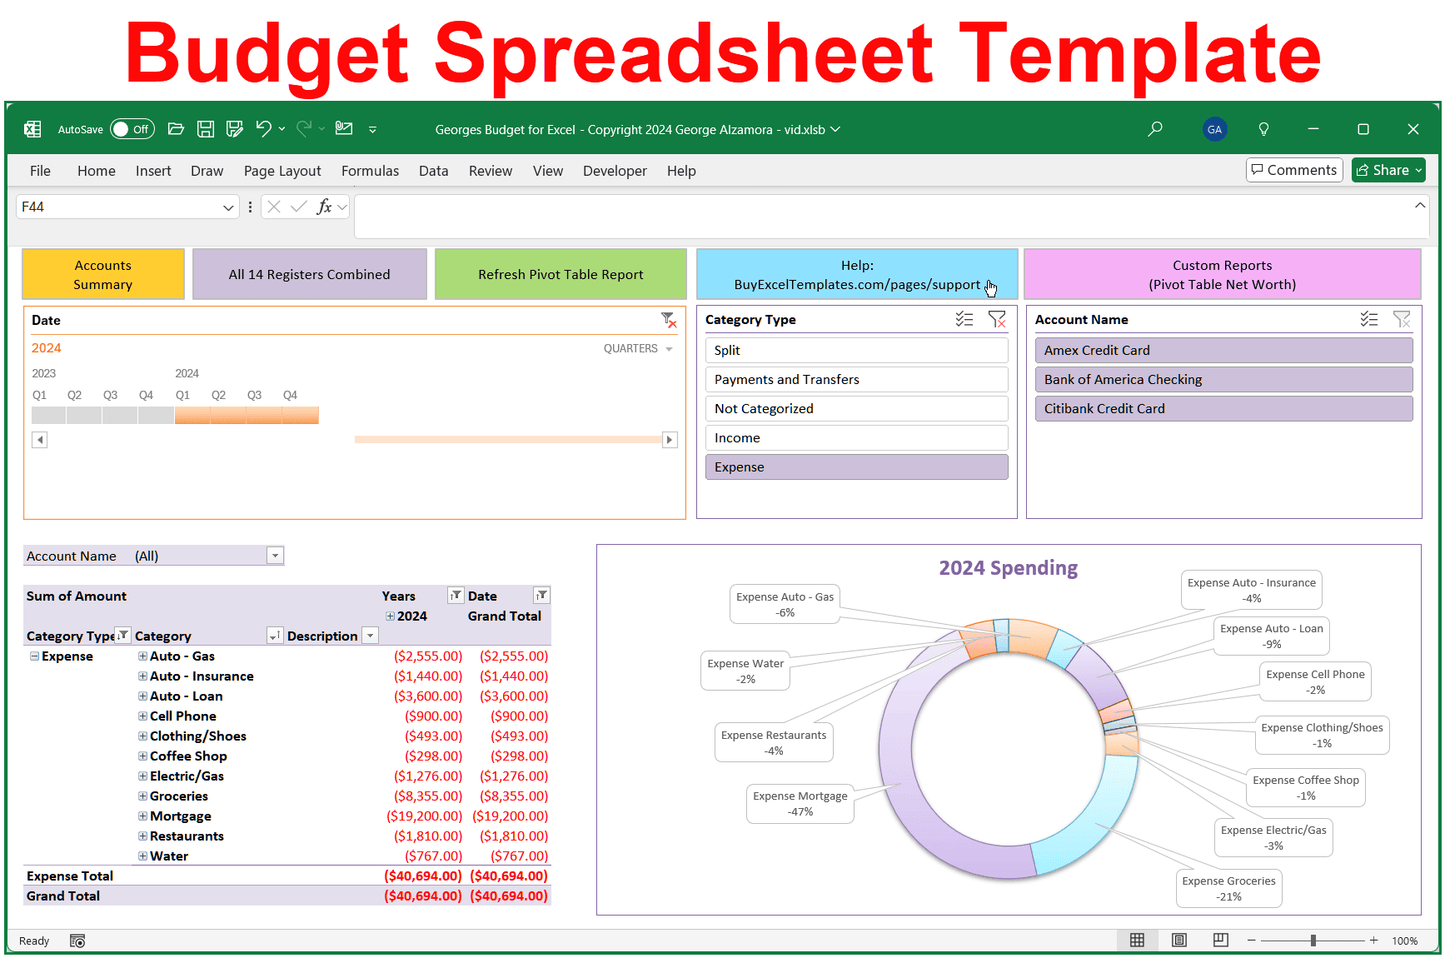
Task: Open the QUARTERS time level dropdown
Action: pos(638,349)
